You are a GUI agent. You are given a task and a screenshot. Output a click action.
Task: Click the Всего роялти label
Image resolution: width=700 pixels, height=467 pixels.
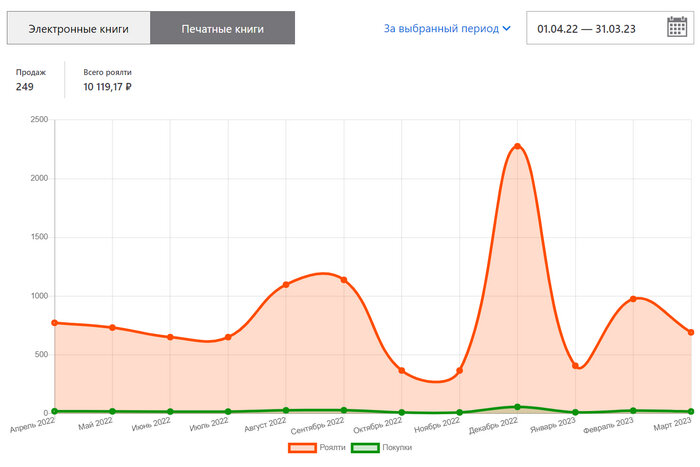tap(107, 72)
